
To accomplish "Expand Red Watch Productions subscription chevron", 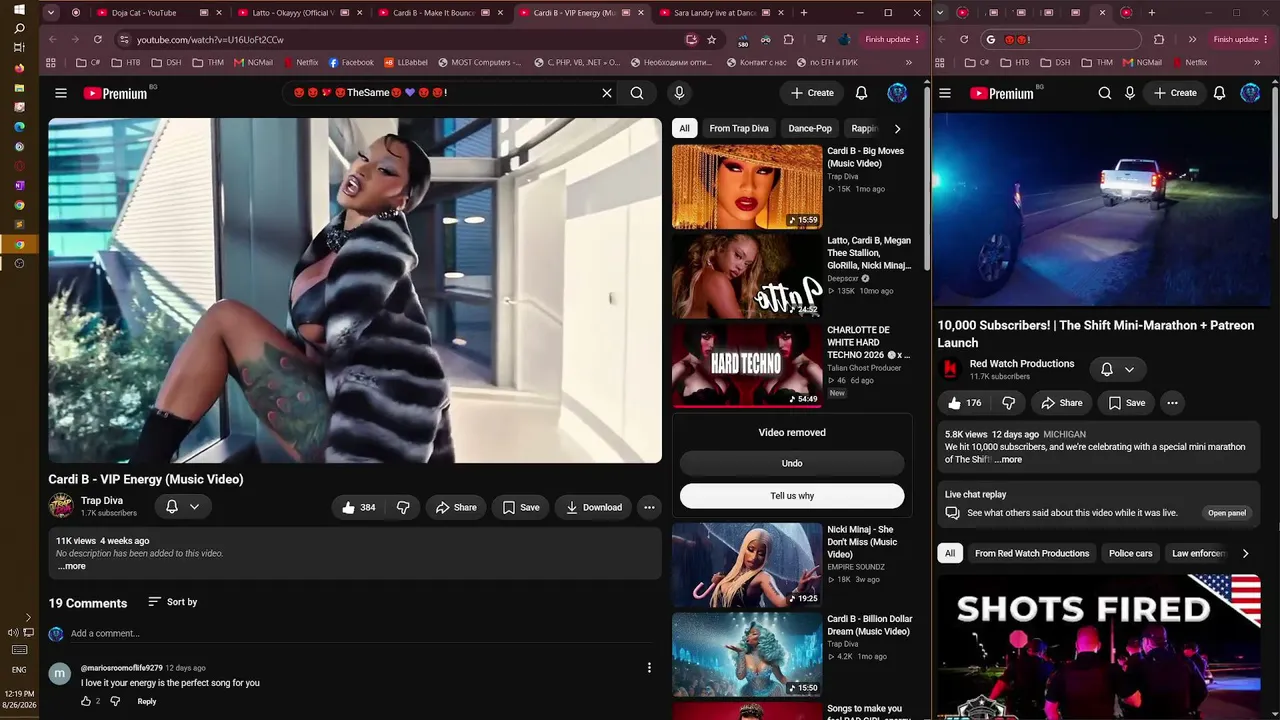I will [1129, 369].
